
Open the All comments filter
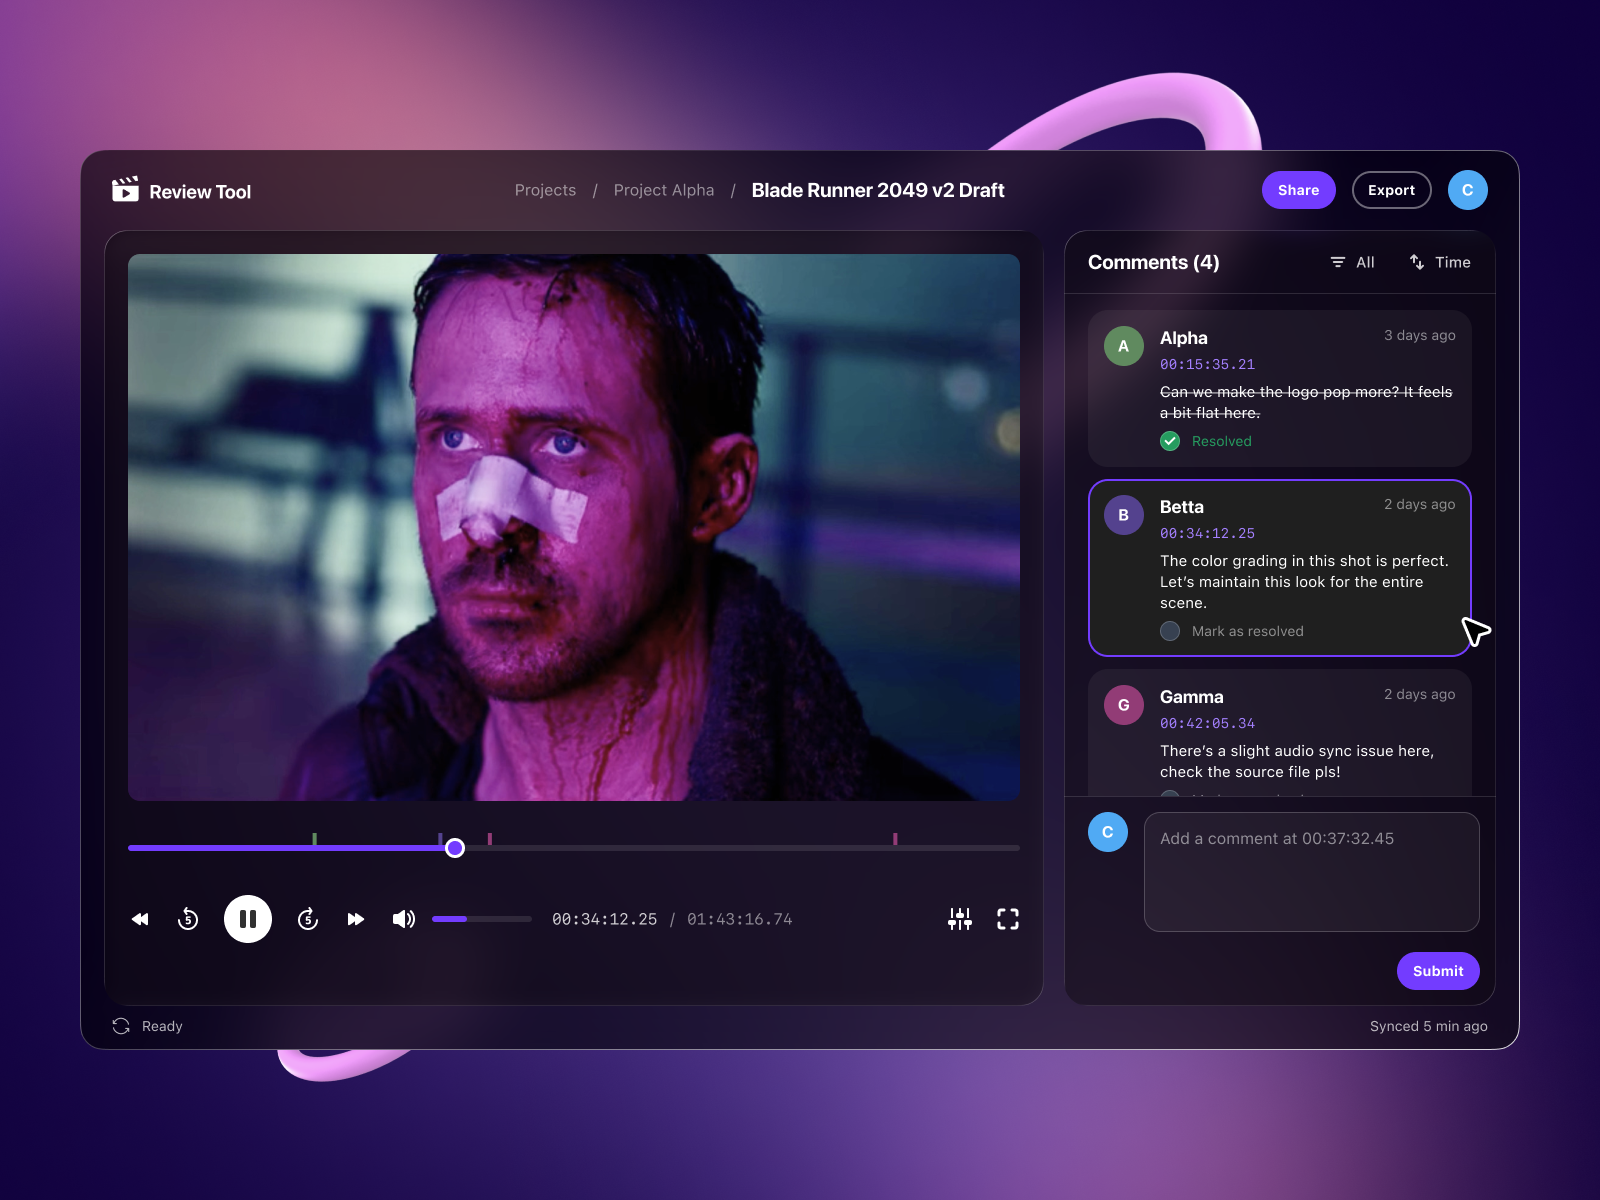point(1352,262)
